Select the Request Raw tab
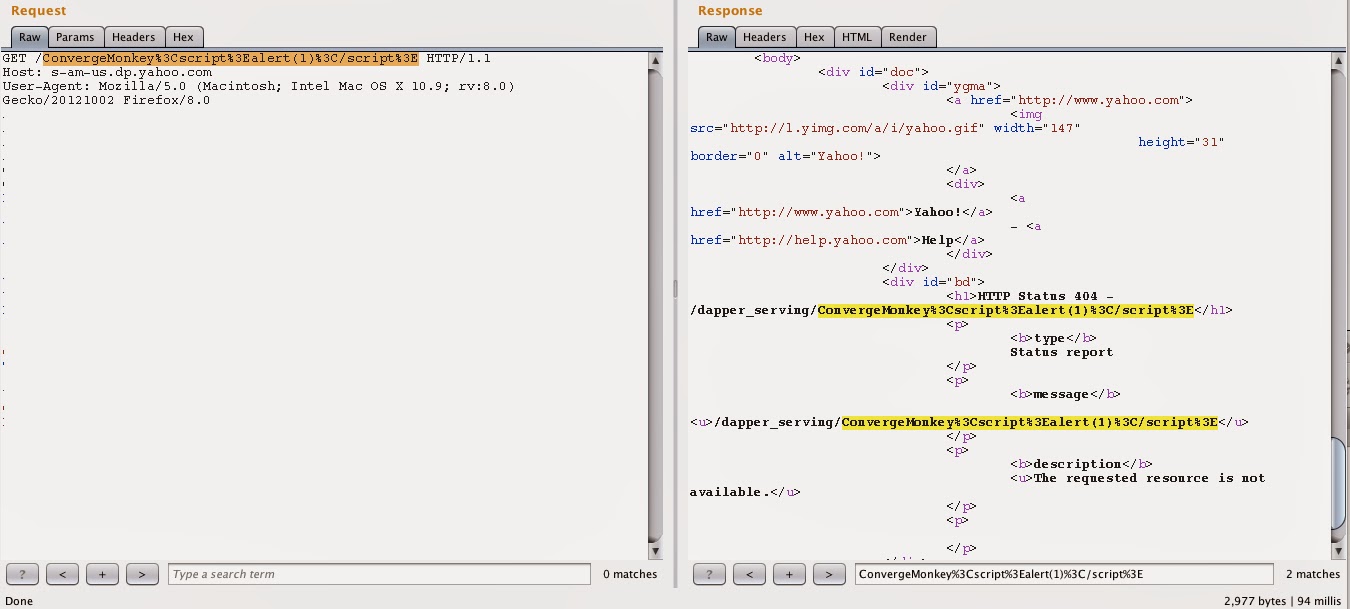The height and width of the screenshot is (609, 1350). [30, 37]
